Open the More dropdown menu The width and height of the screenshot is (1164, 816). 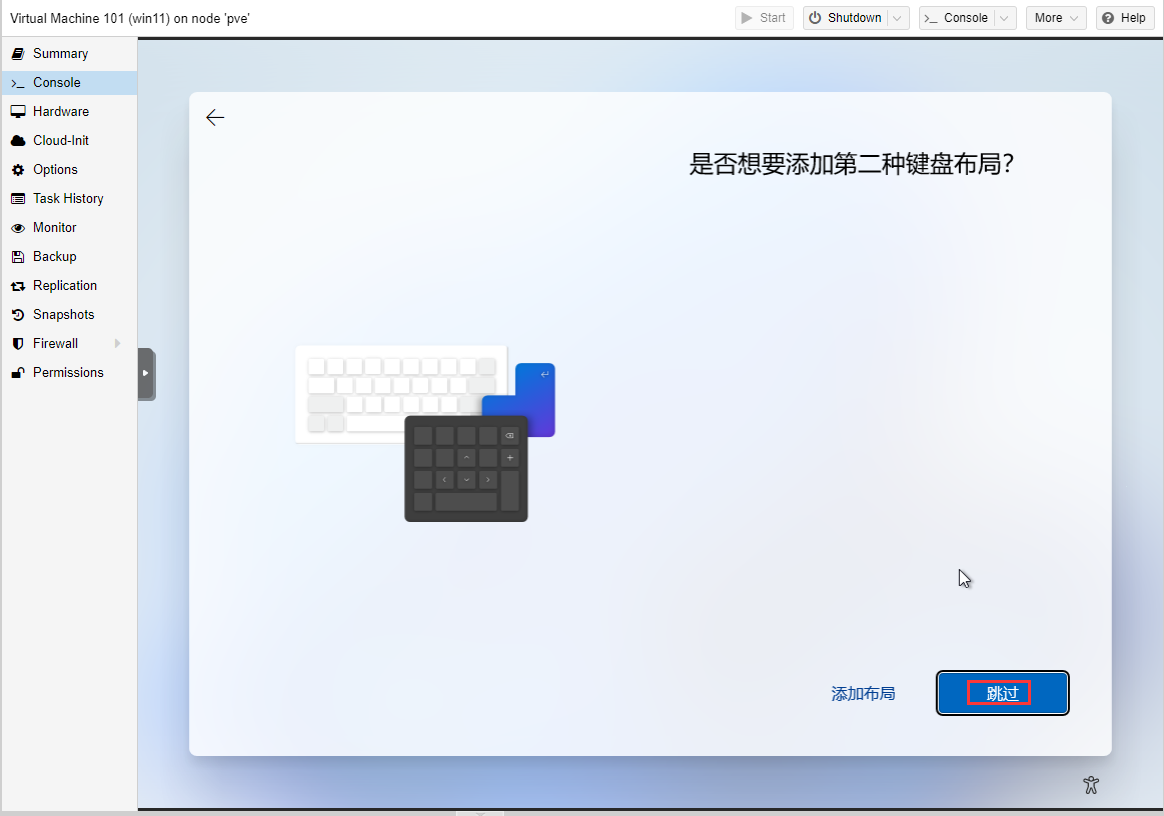1056,18
